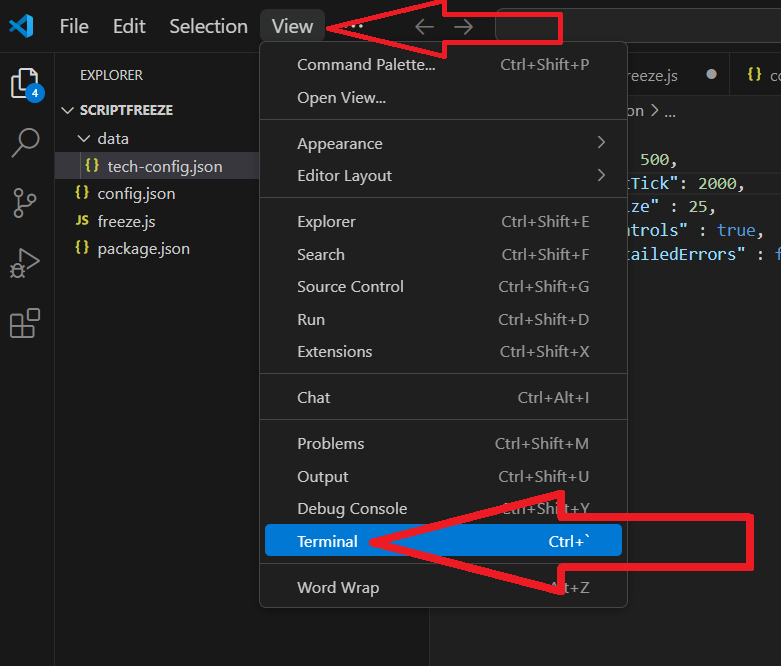
Task: Open the Explorer activity bar icon
Action: (x=26, y=84)
